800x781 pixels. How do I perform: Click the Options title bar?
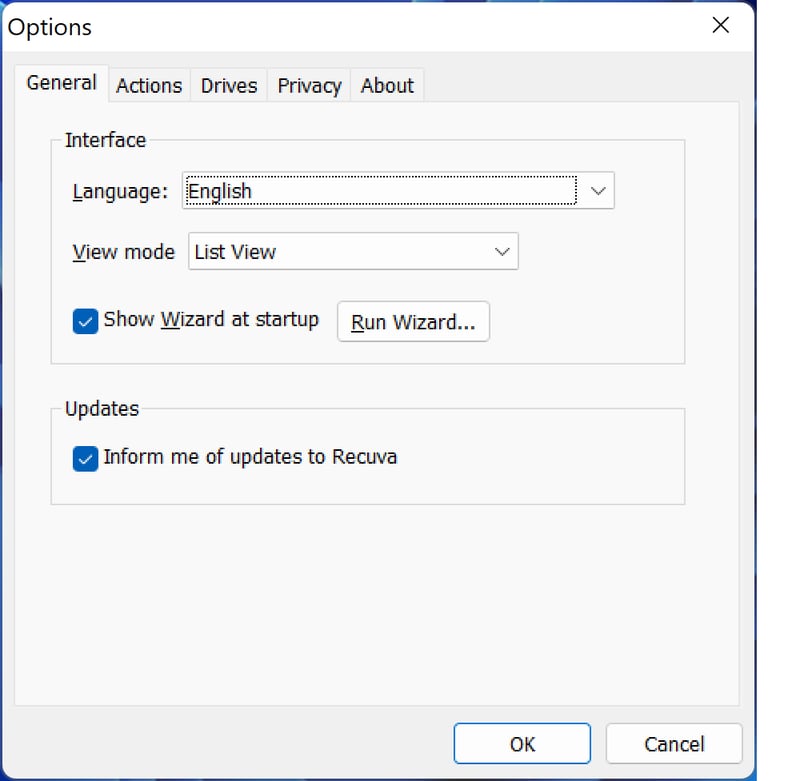tap(350, 27)
